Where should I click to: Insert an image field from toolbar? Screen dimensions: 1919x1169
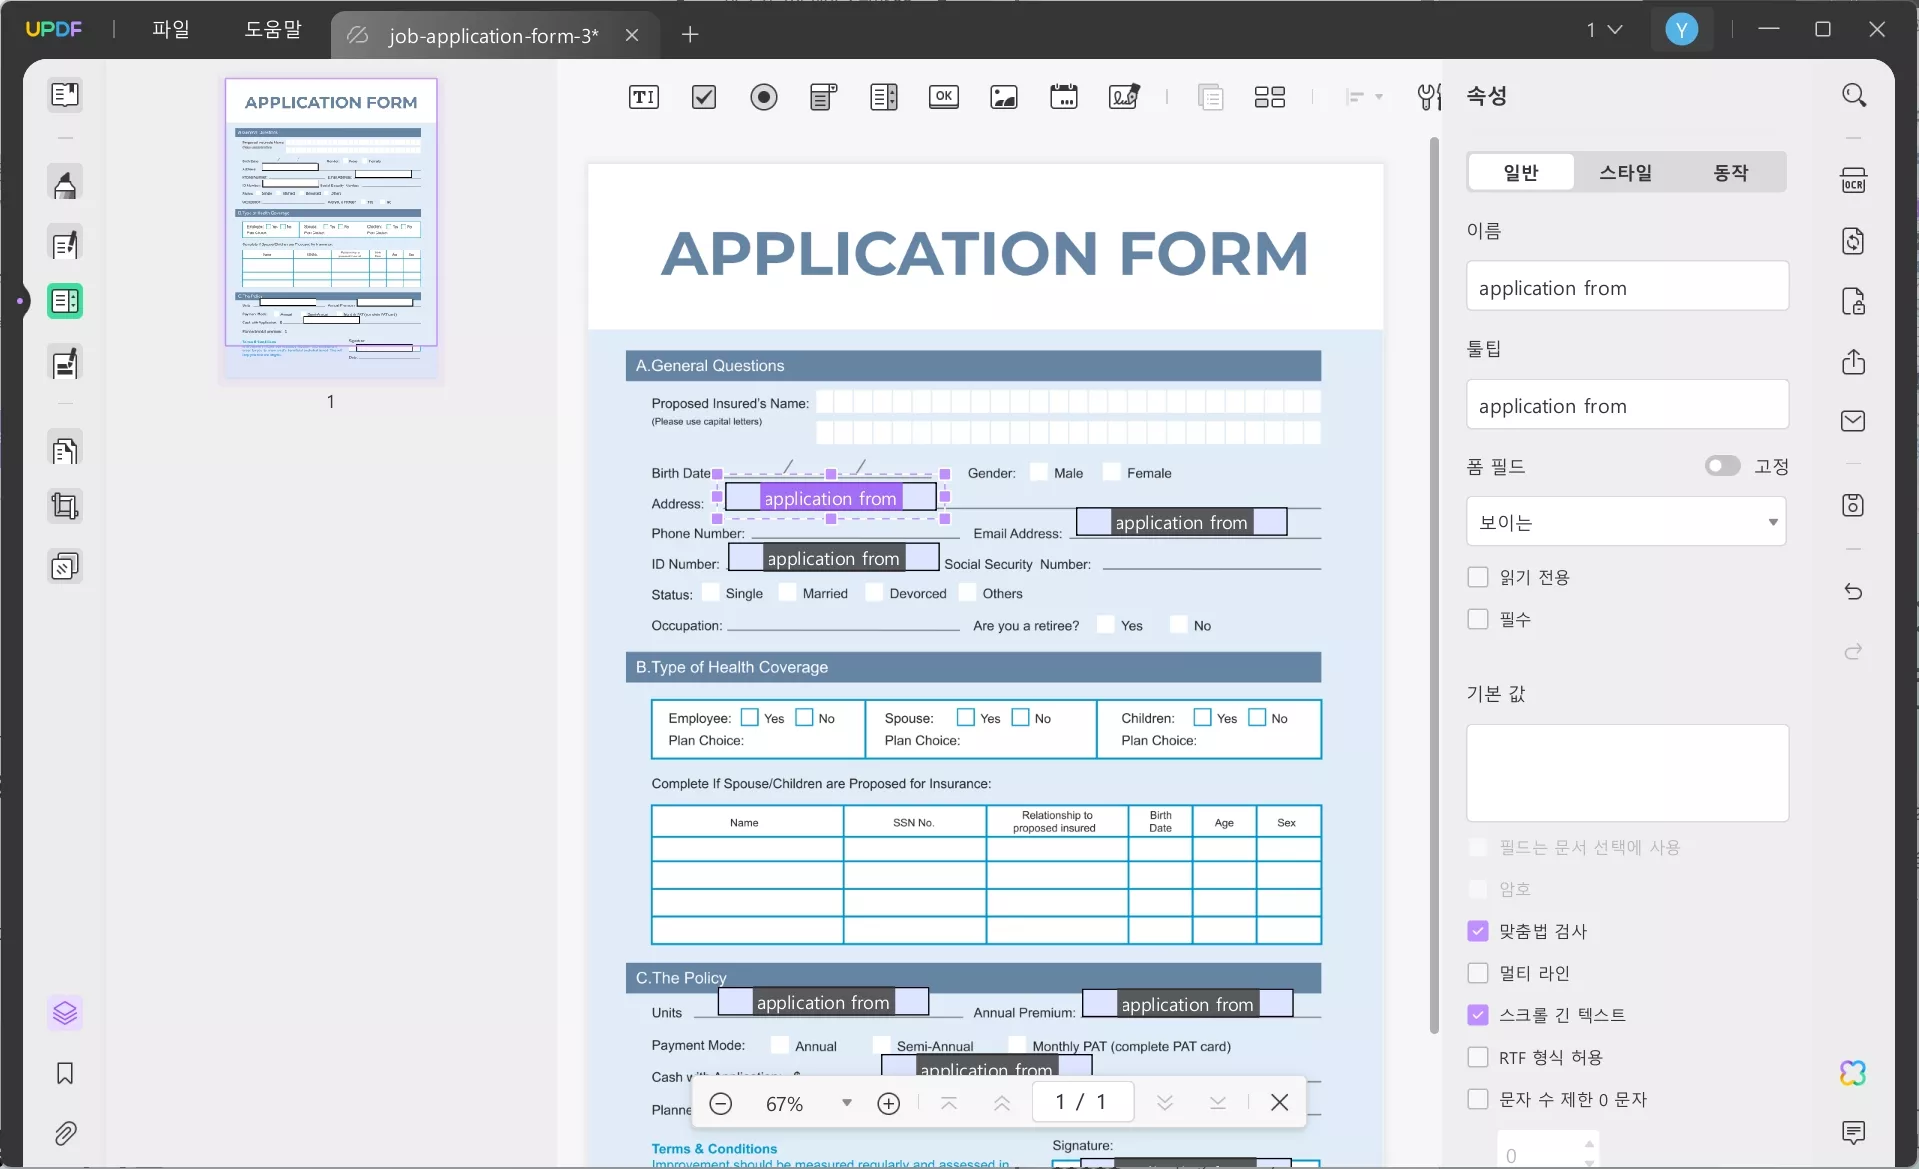[1004, 97]
